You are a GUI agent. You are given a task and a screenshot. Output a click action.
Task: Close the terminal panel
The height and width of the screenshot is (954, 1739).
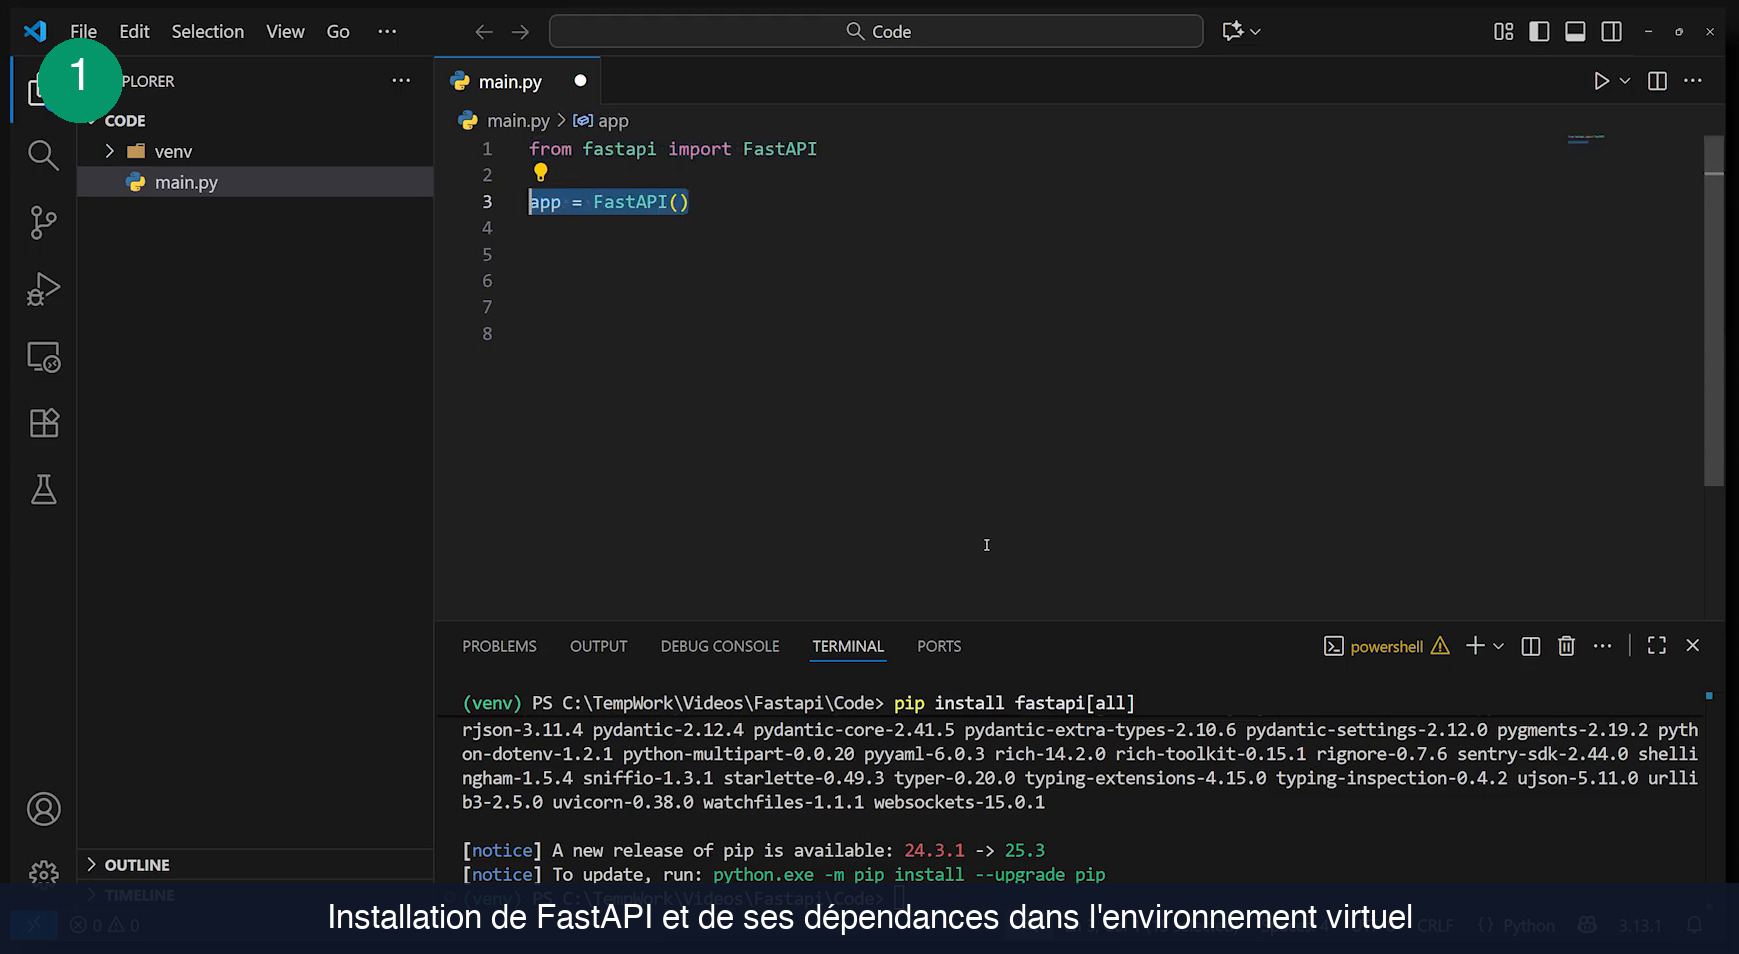pos(1693,646)
